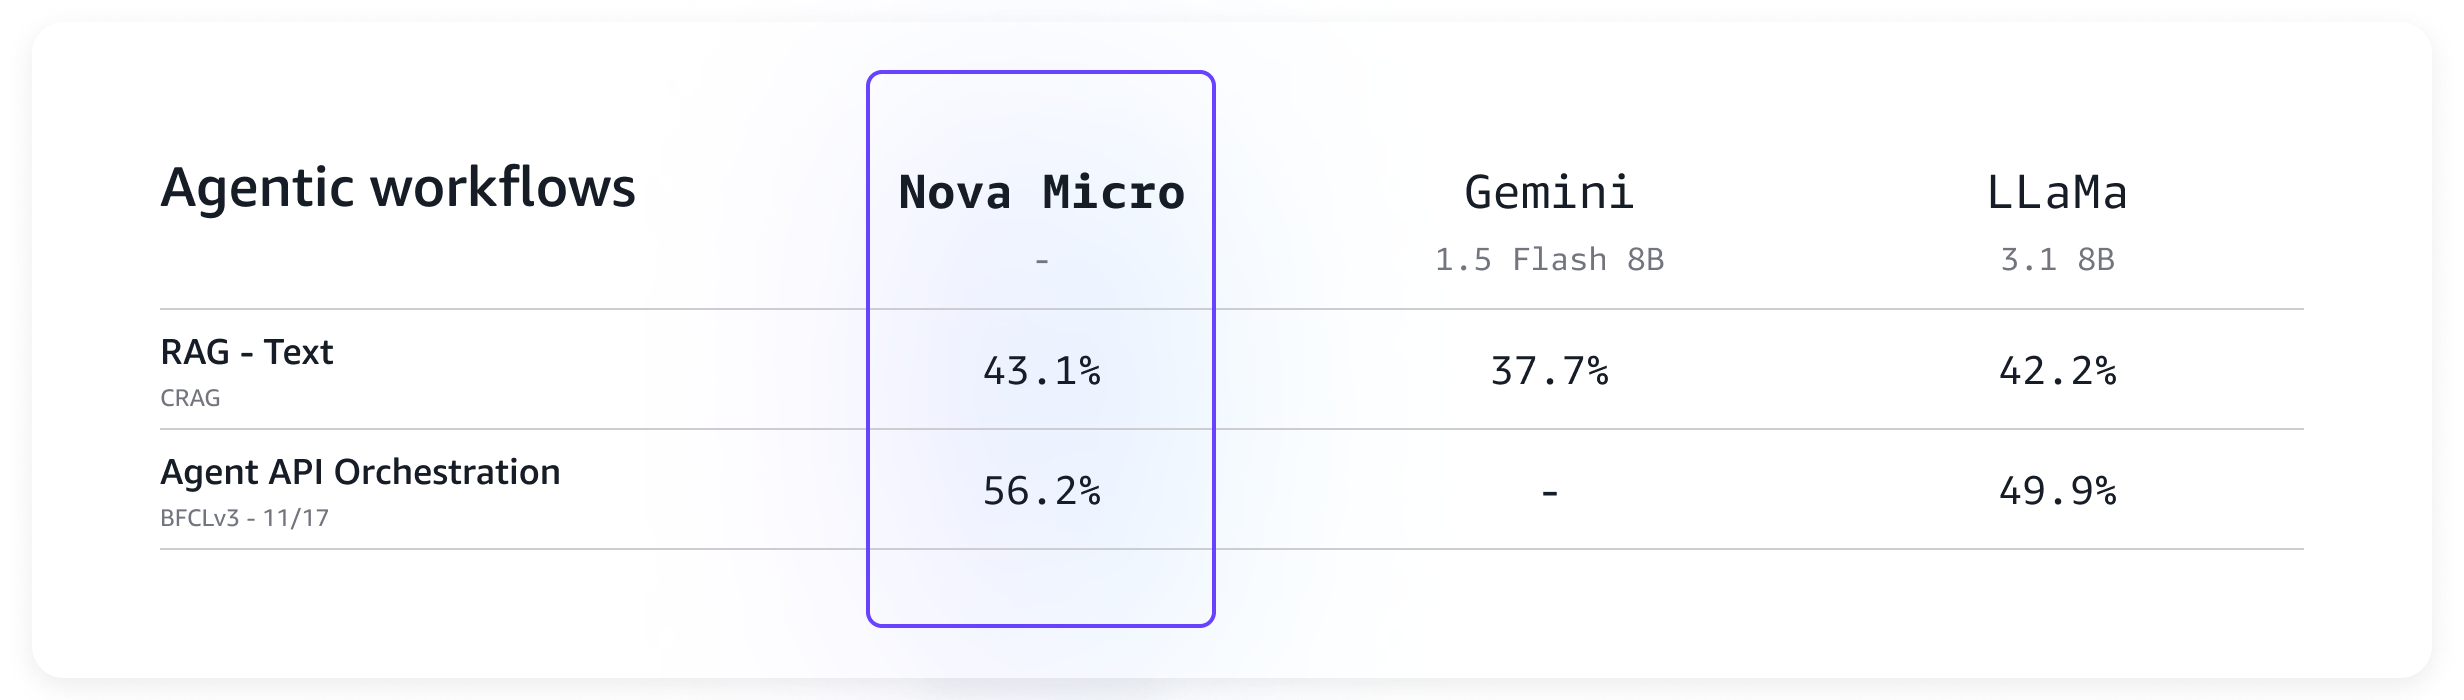Select Nova Micro's 56.2% orchestration score
The height and width of the screenshot is (700, 2464).
coord(1041,491)
